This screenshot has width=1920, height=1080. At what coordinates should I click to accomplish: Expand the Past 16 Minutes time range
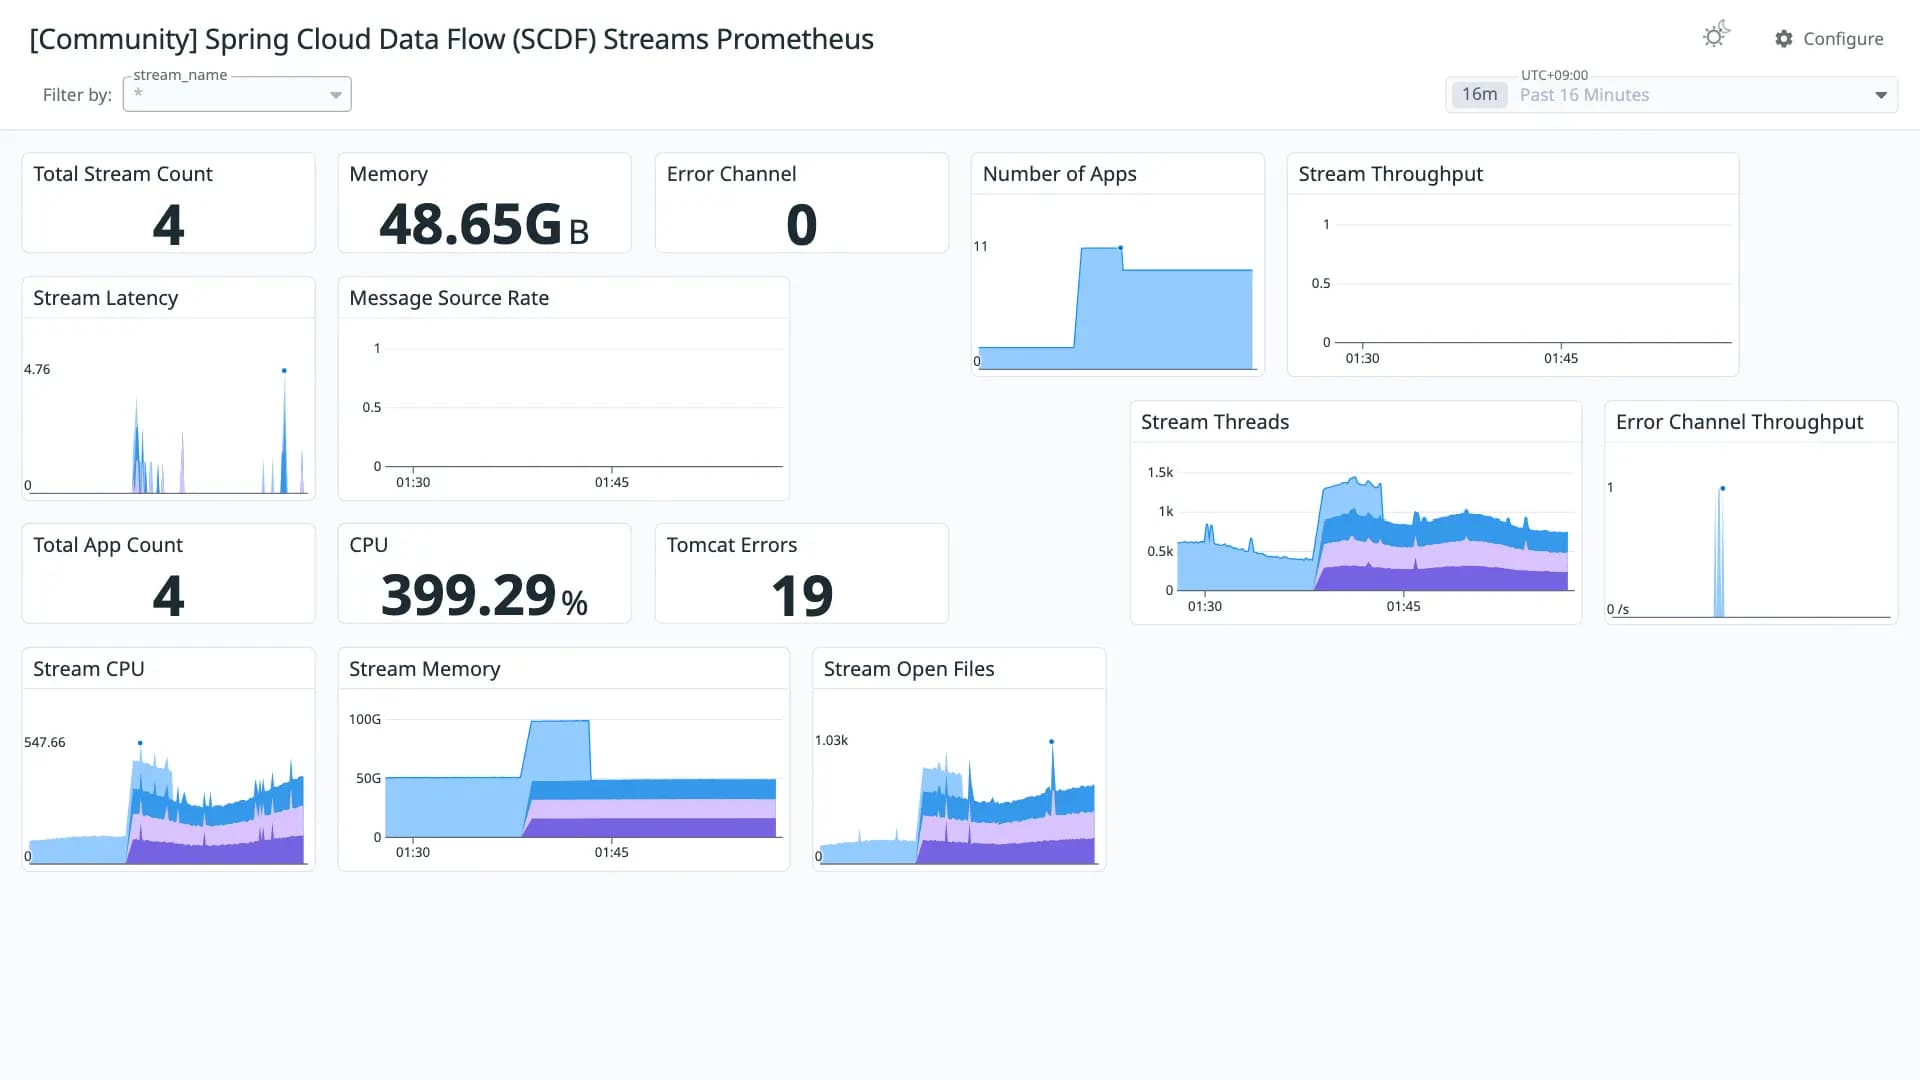pos(1881,95)
